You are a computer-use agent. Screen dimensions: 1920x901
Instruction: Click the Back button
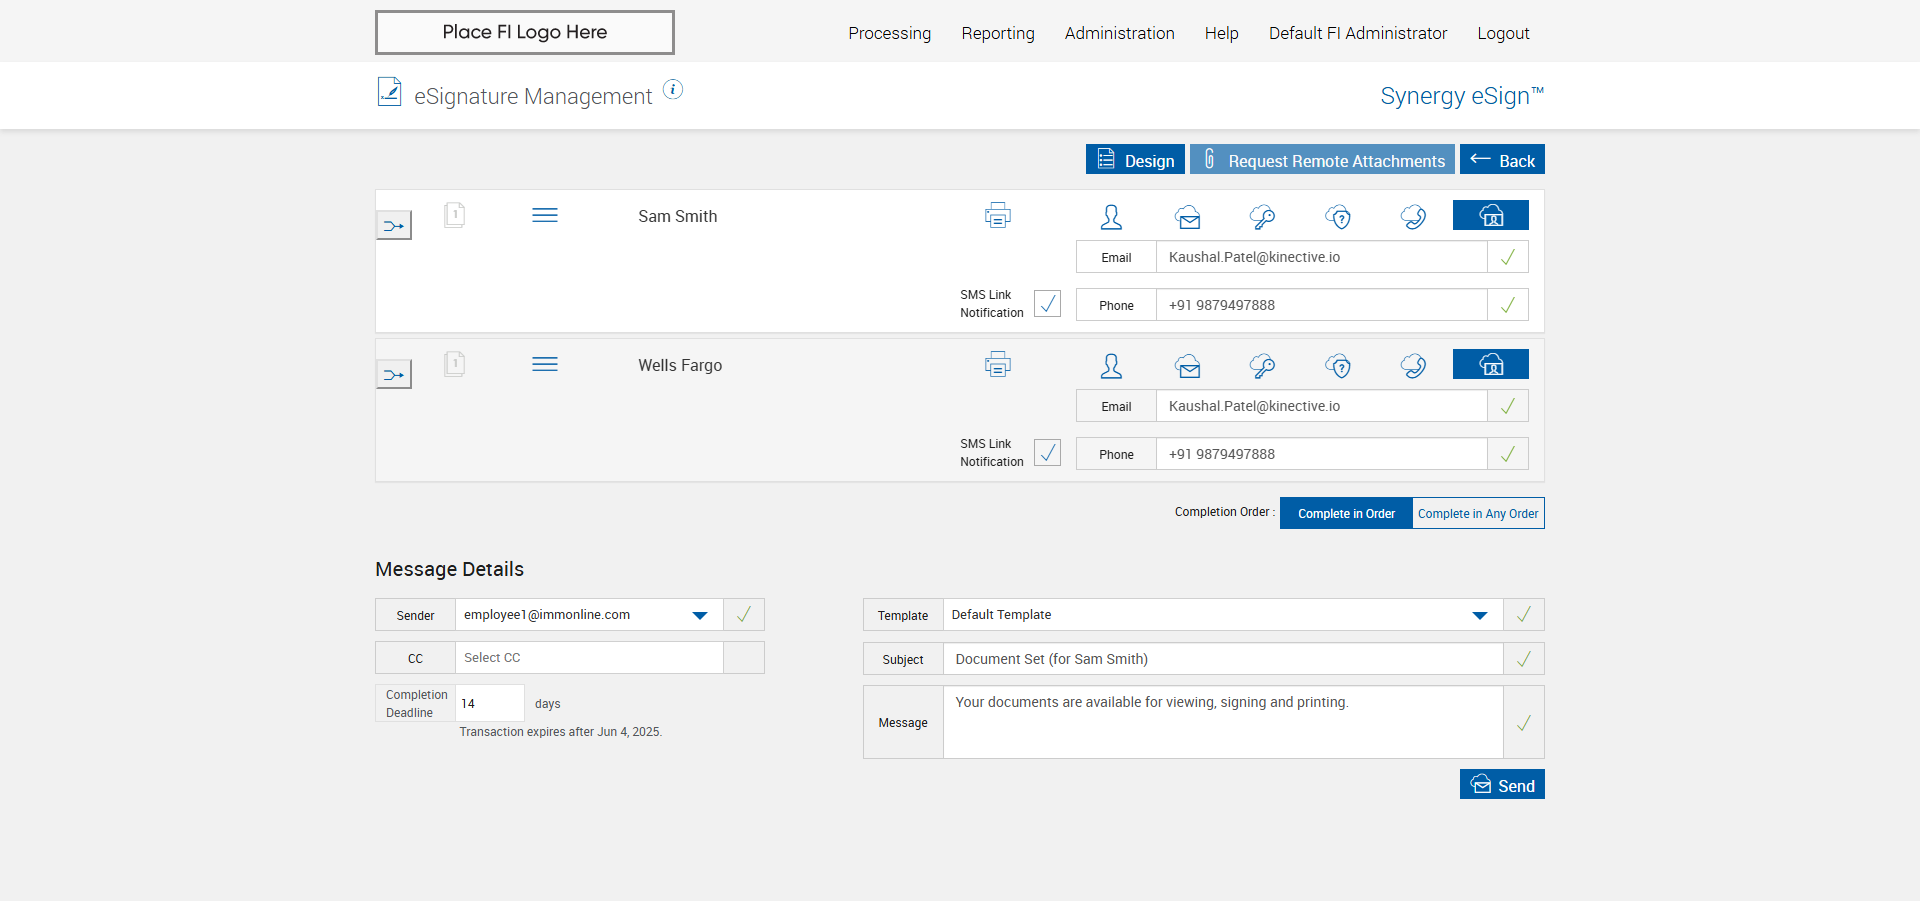1502,160
